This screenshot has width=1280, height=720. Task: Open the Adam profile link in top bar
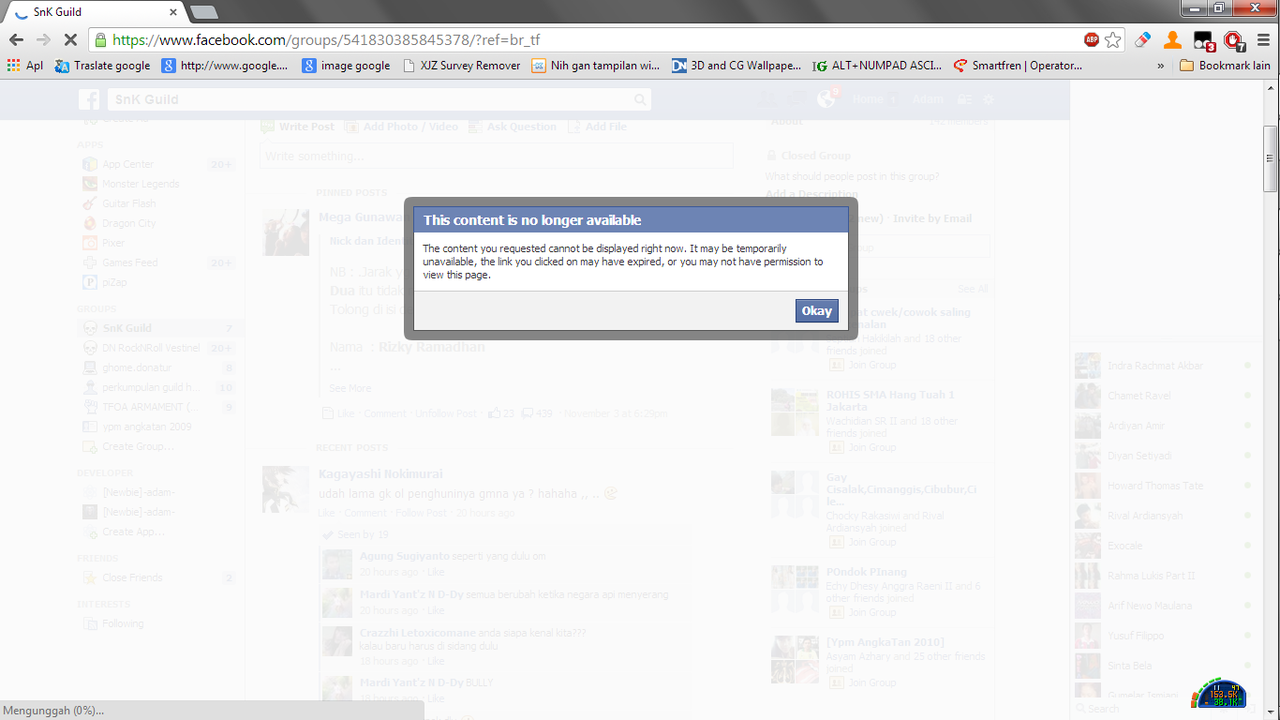click(928, 100)
